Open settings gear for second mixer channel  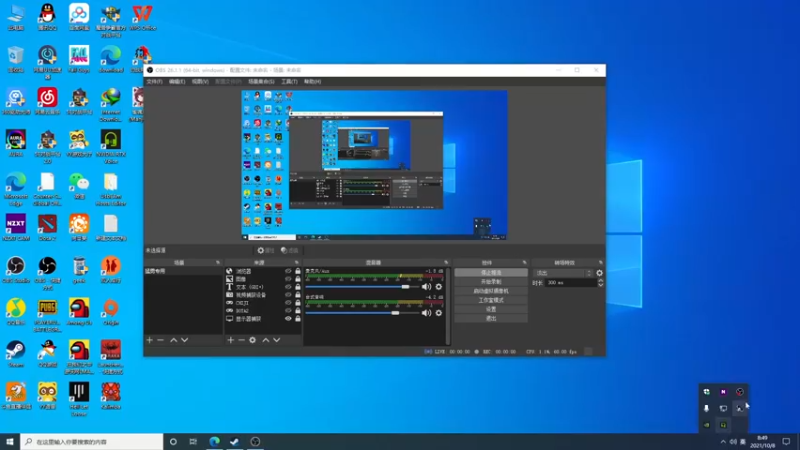pos(438,313)
